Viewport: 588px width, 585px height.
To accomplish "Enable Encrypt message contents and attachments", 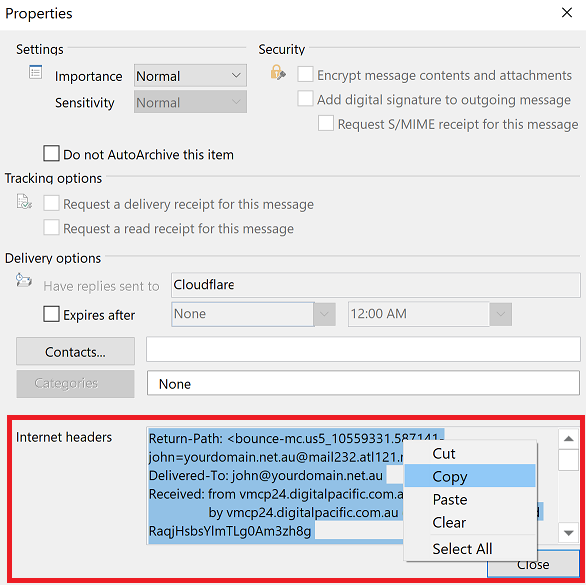I will click(305, 74).
